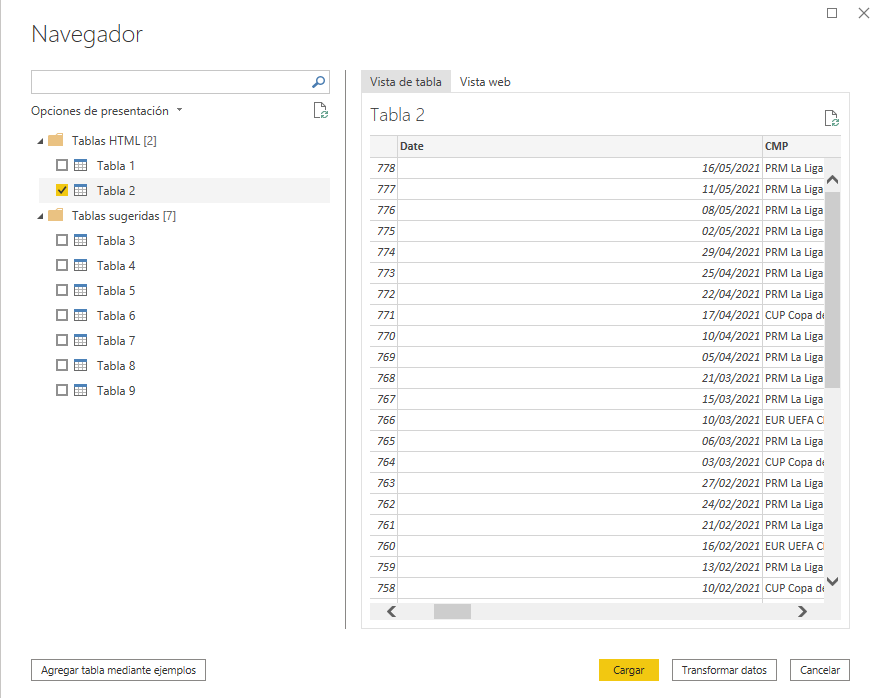Click the table icon next to Tabla 1

(81, 165)
